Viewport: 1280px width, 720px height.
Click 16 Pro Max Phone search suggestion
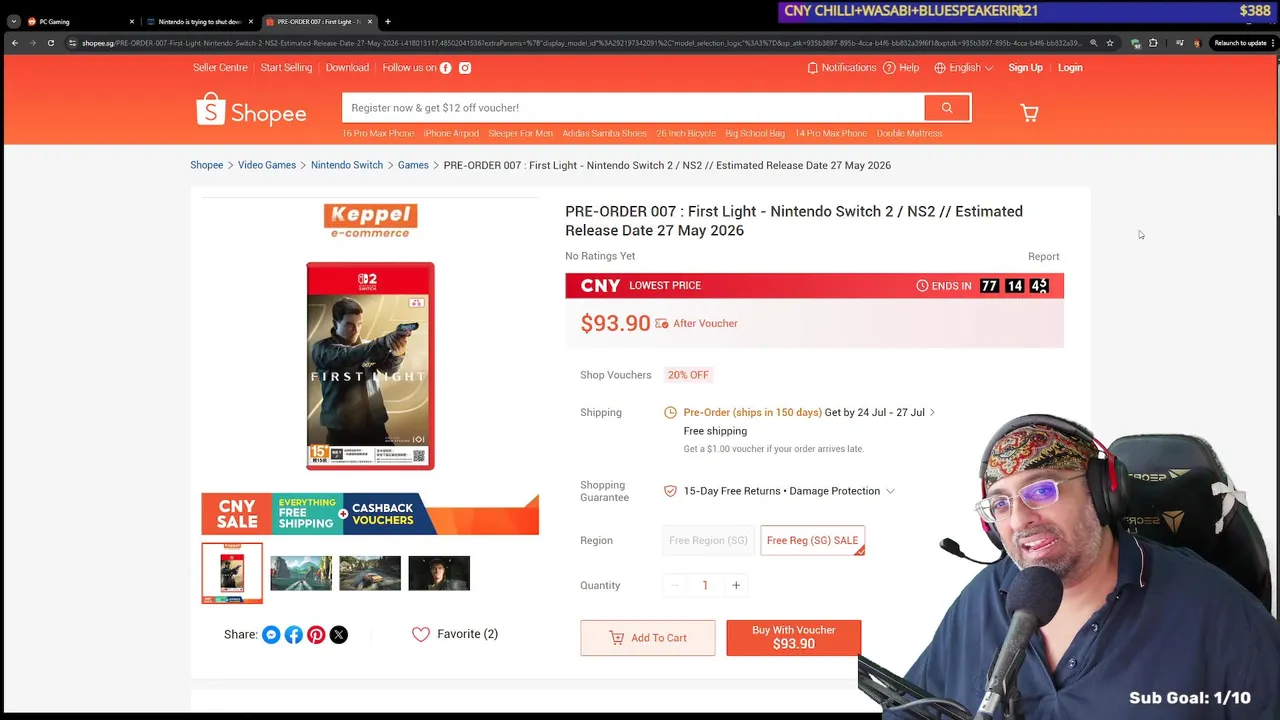click(x=378, y=134)
